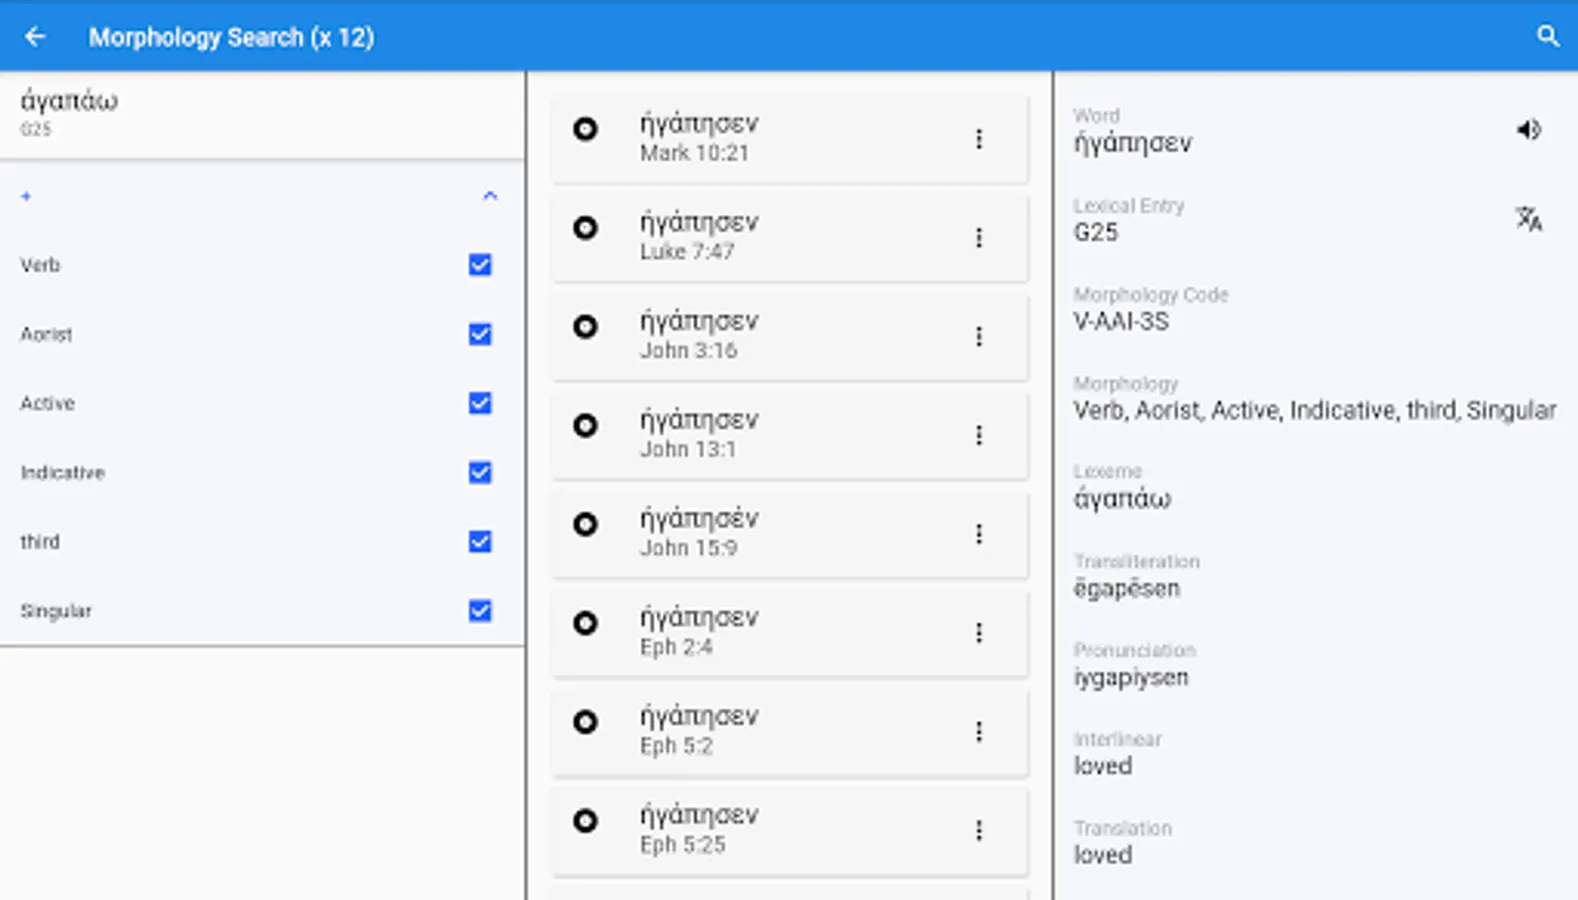Select the Luke 7:47 result radio icon
1578x900 pixels.
tap(585, 228)
